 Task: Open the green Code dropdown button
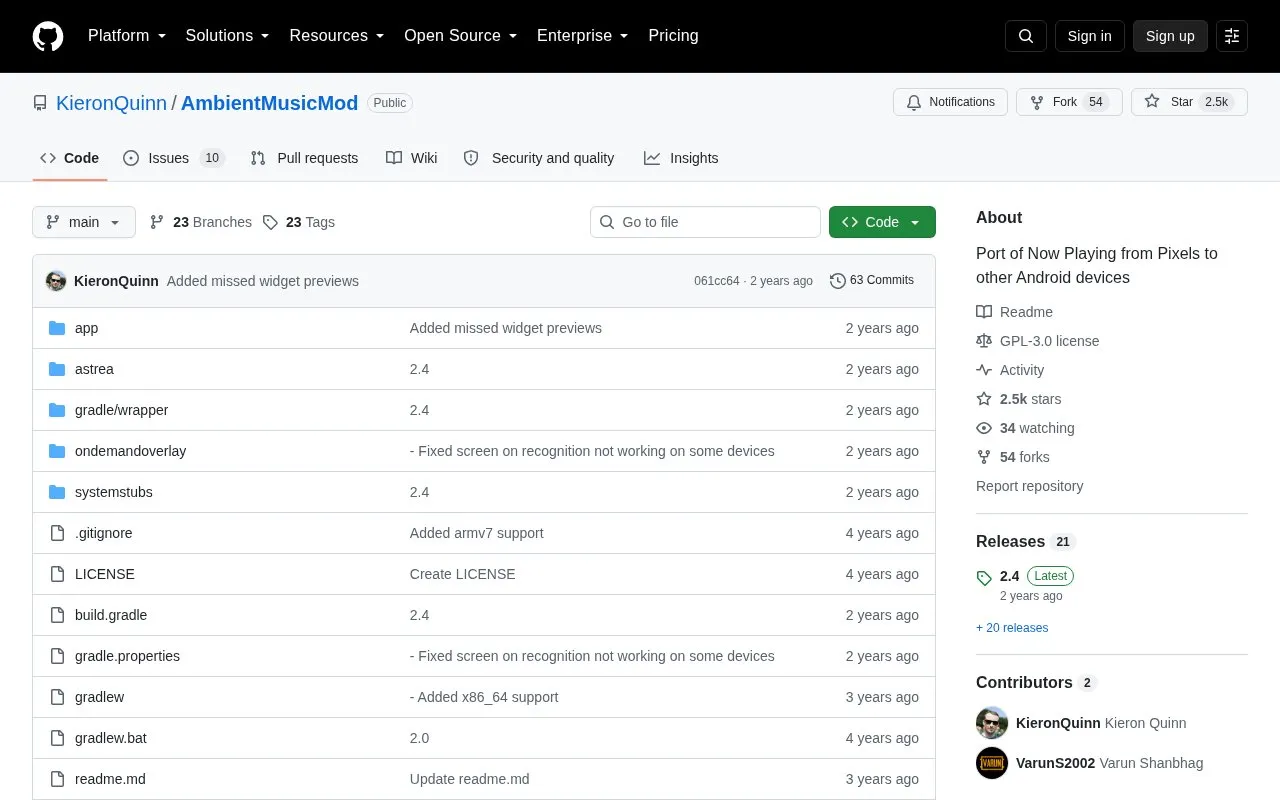[882, 222]
